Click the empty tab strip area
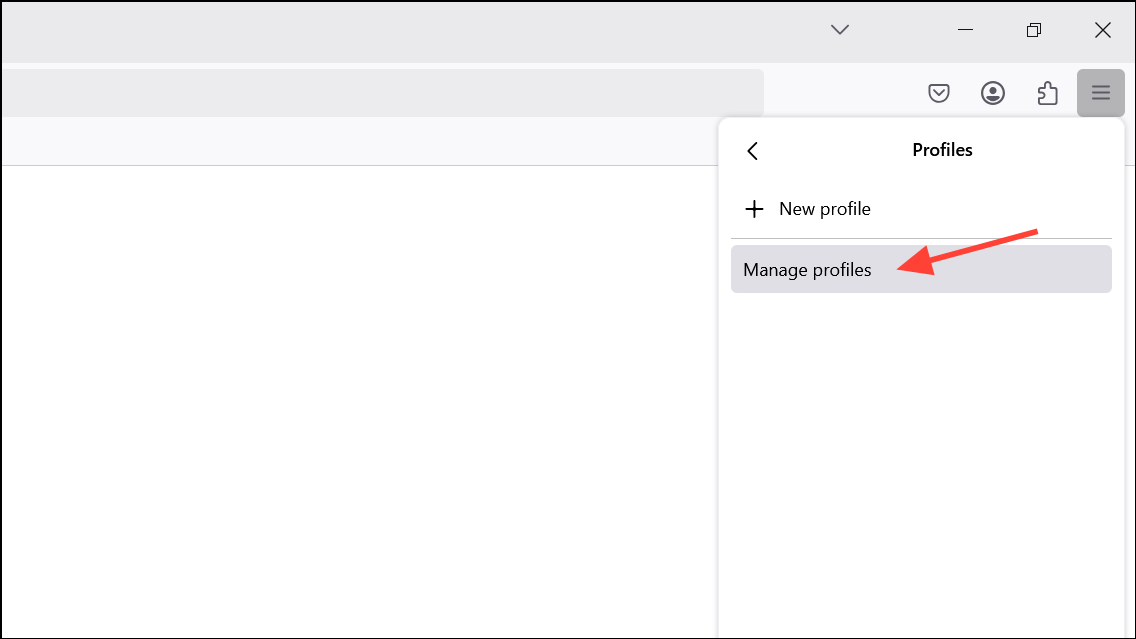 400,30
